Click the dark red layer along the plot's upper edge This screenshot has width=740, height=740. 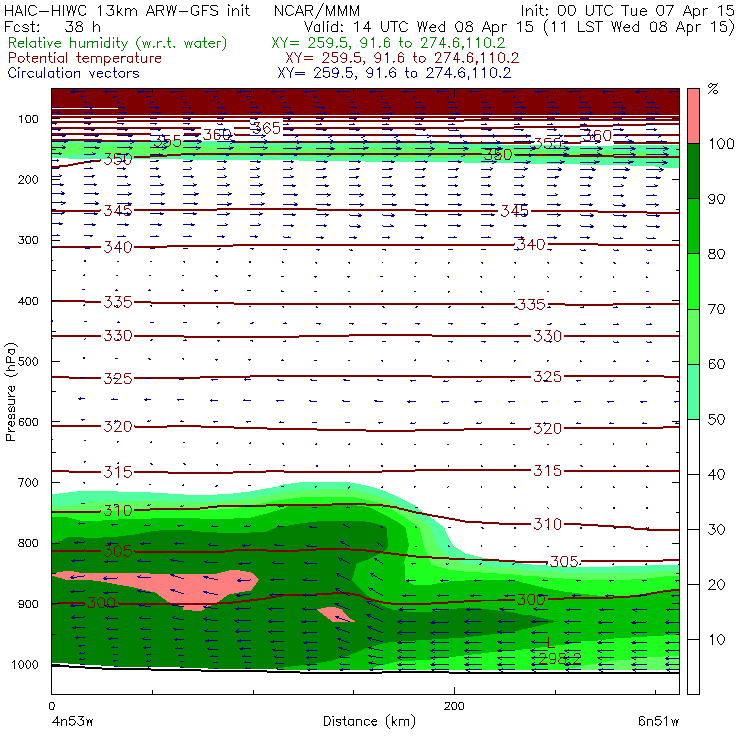[x=365, y=101]
